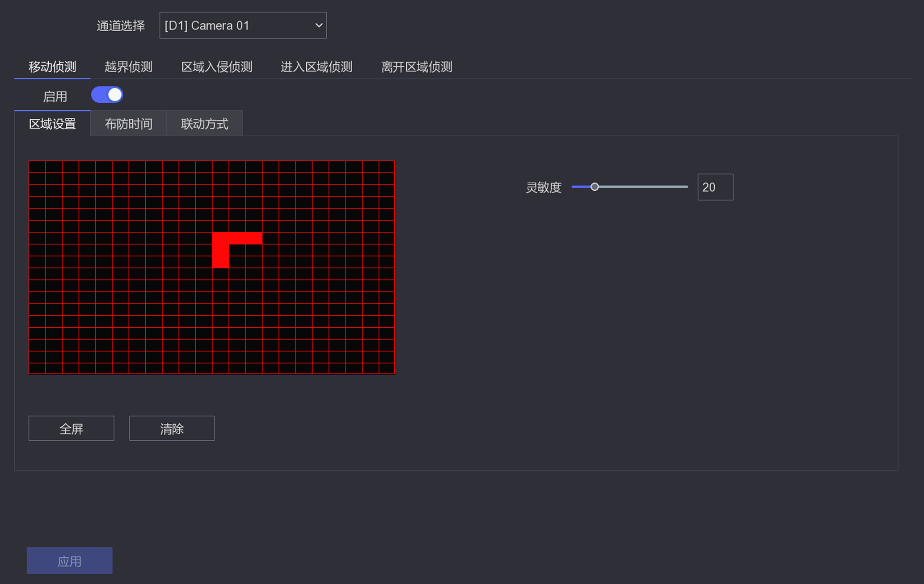
Task: Click the chevron arrow in channel combo box
Action: 318,25
